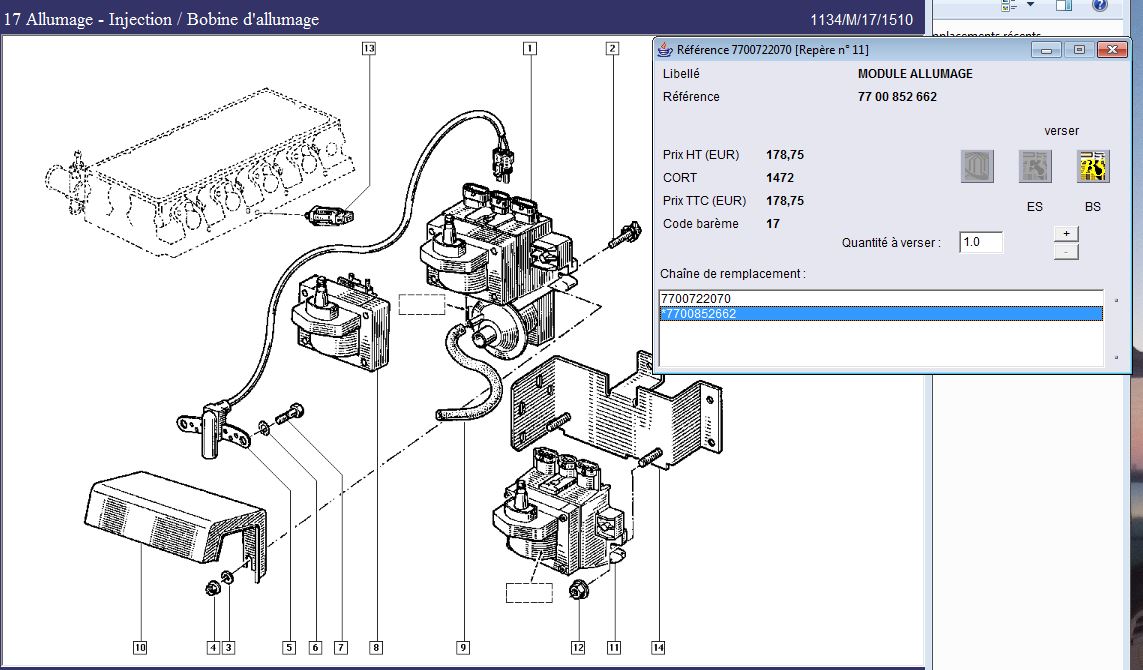Click the yellow BS basket icon
The width and height of the screenshot is (1143, 670).
(1093, 166)
